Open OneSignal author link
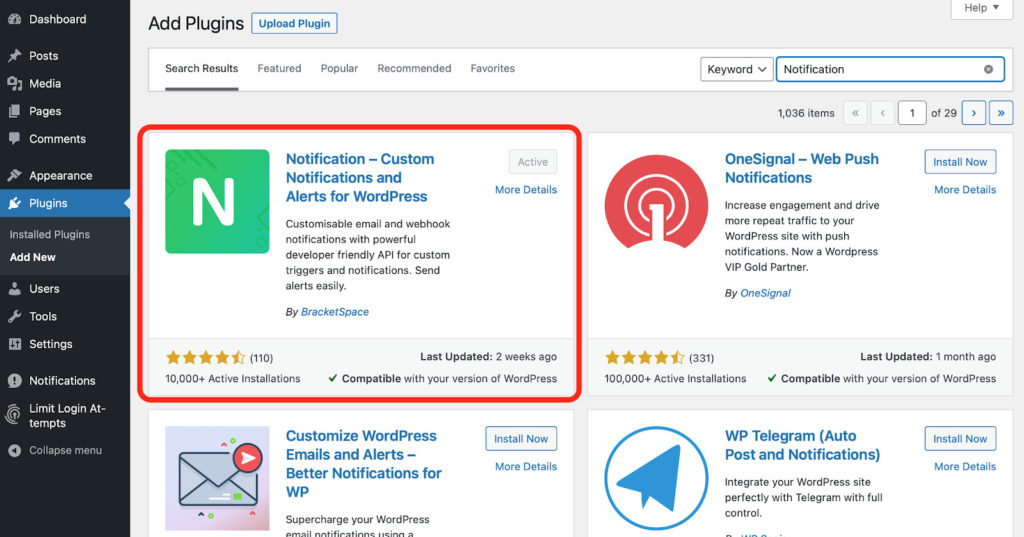This screenshot has height=537, width=1024. (765, 293)
